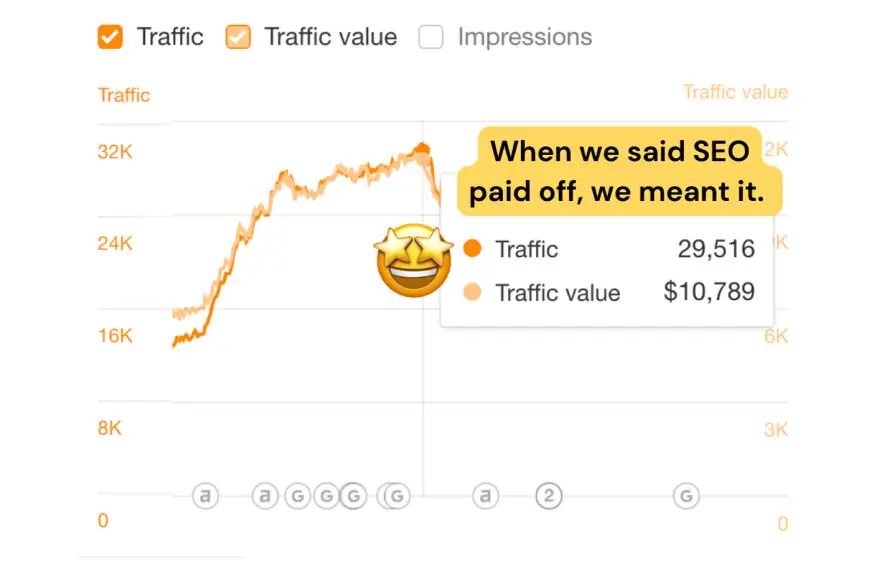Viewport: 894px width, 575px height.
Task: Click the 'a' marker right of the hover line
Action: (x=486, y=495)
